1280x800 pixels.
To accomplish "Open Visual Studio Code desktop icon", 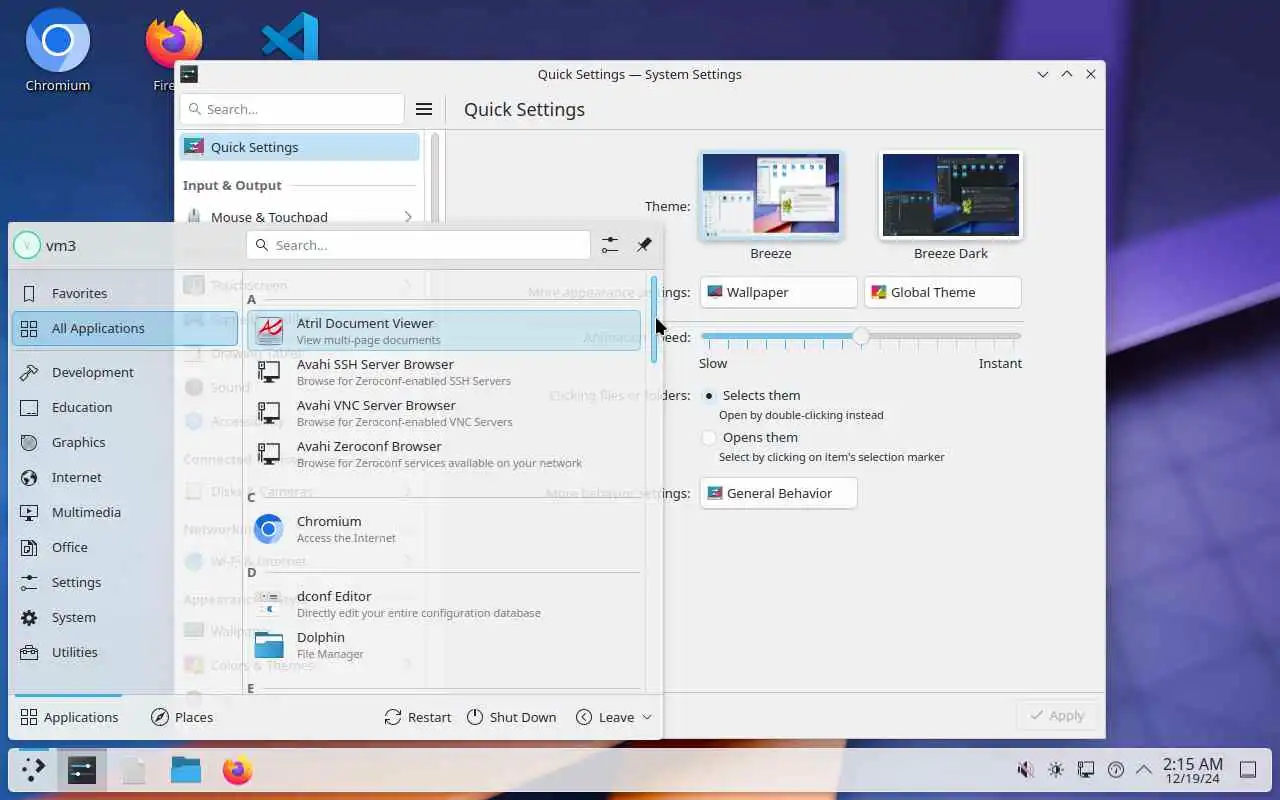I will [x=290, y=36].
